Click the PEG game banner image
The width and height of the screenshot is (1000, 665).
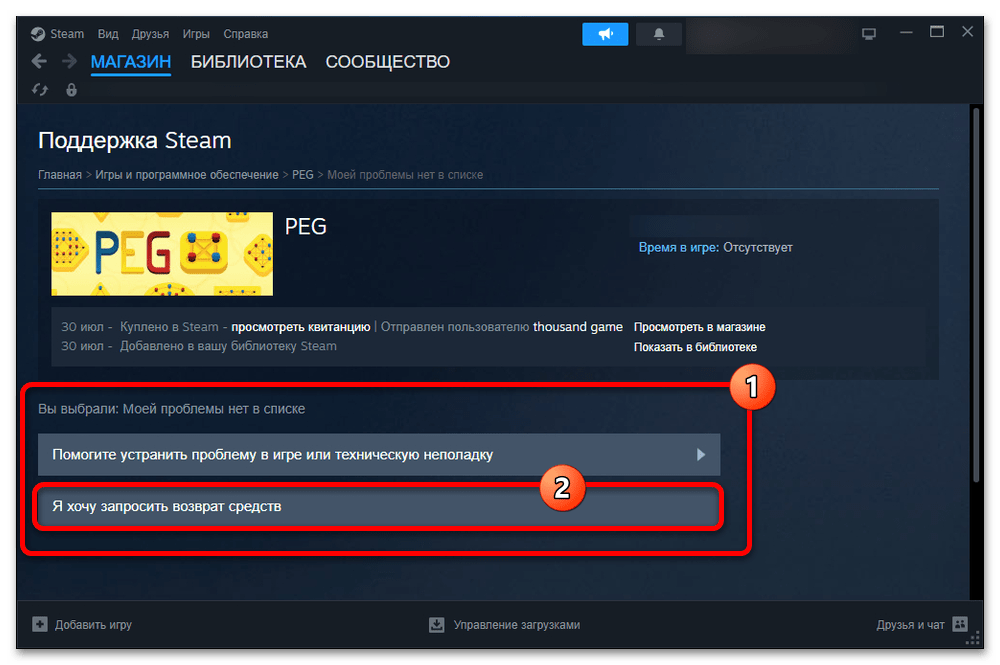click(162, 254)
